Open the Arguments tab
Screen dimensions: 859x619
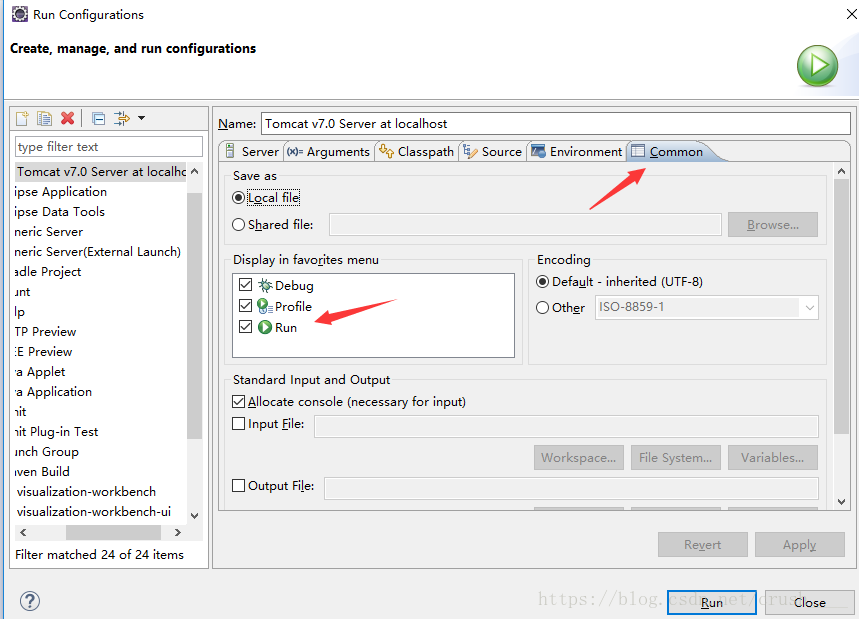[329, 152]
